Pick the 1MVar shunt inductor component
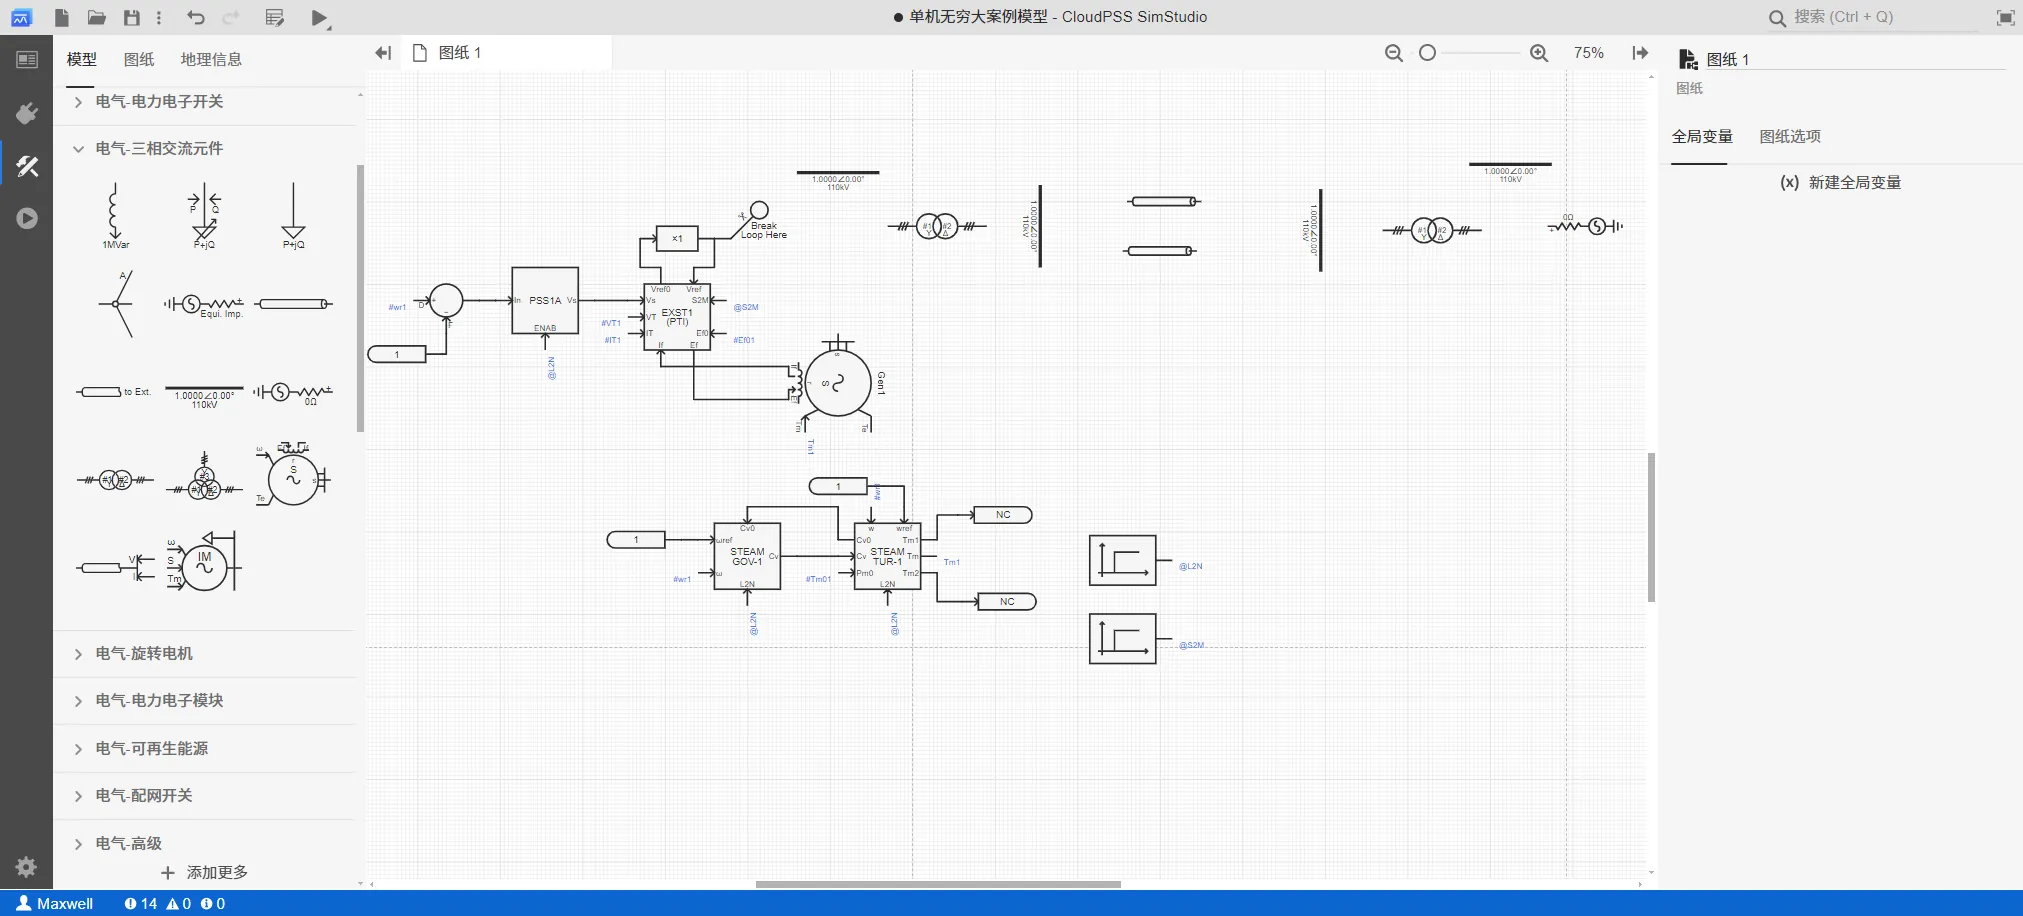This screenshot has height=916, width=2023. click(x=115, y=215)
